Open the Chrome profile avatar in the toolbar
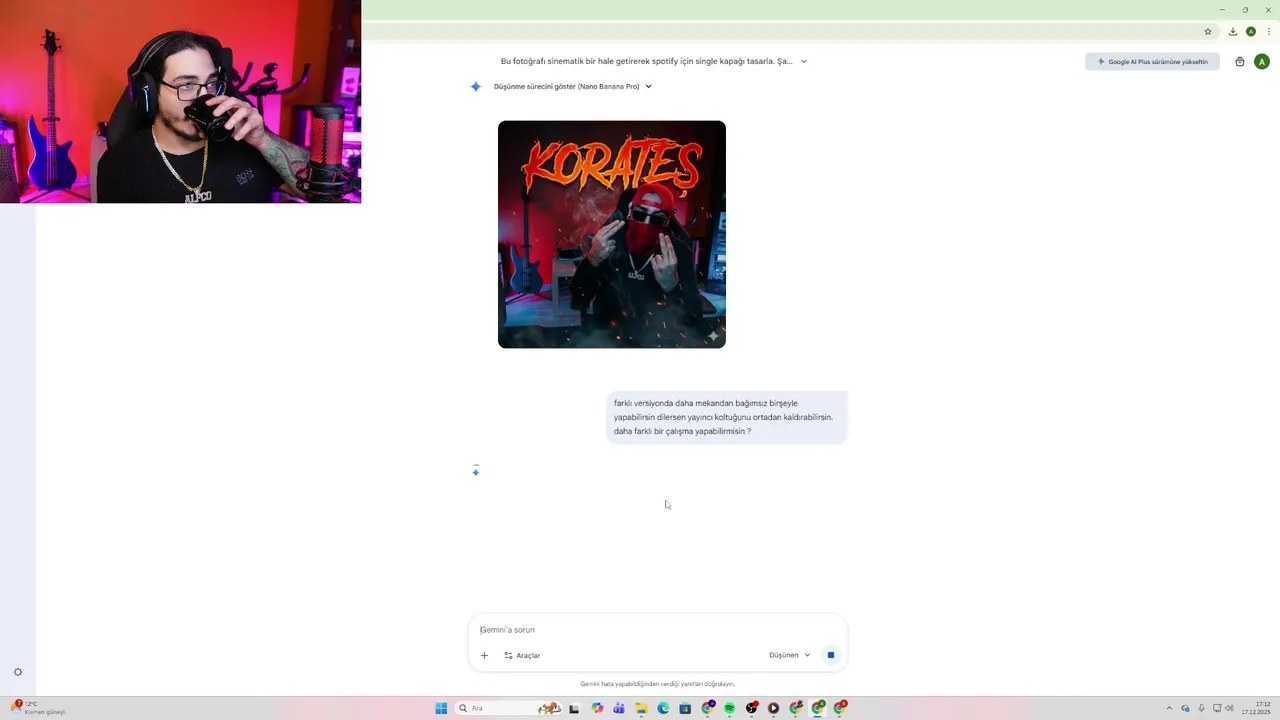The image size is (1280, 720). click(x=1251, y=32)
